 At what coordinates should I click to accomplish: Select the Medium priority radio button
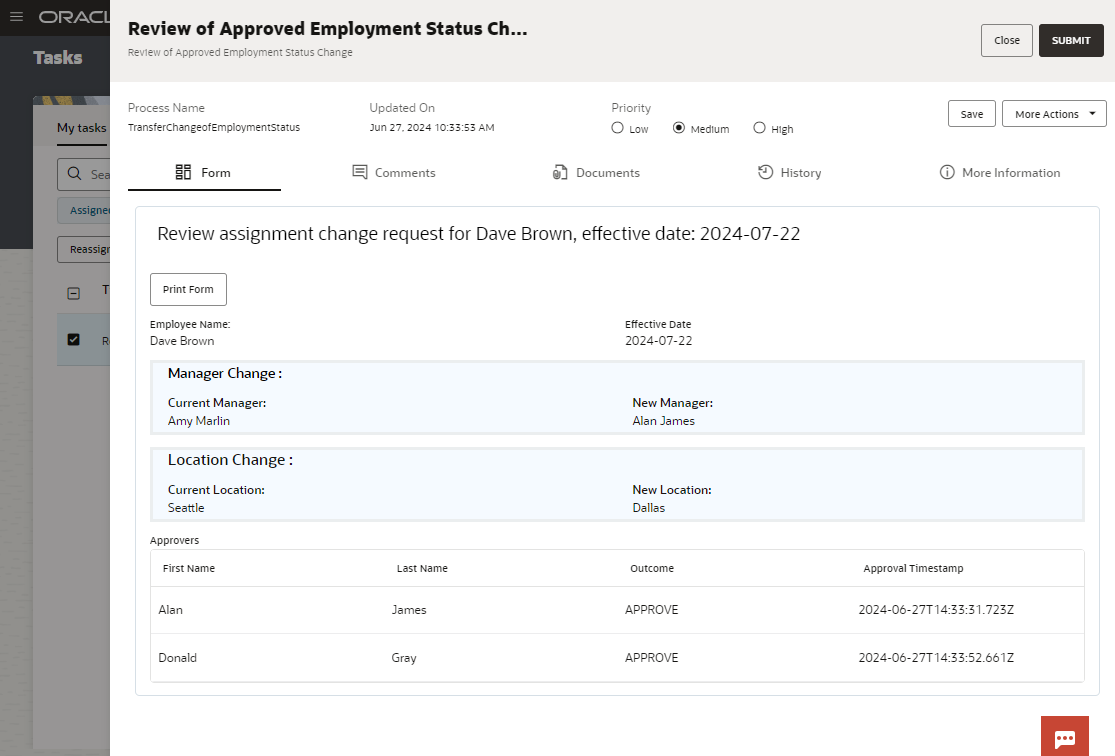[679, 128]
